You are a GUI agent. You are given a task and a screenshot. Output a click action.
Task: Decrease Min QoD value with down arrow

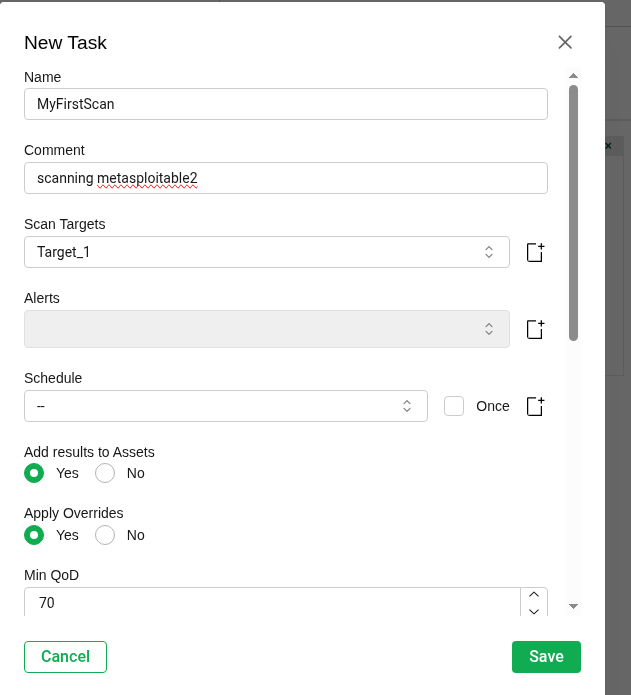534,610
